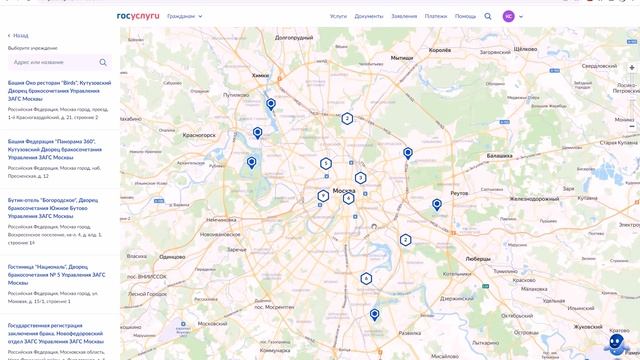Open cluster 2 west of Люберцы

pyautogui.click(x=405, y=240)
